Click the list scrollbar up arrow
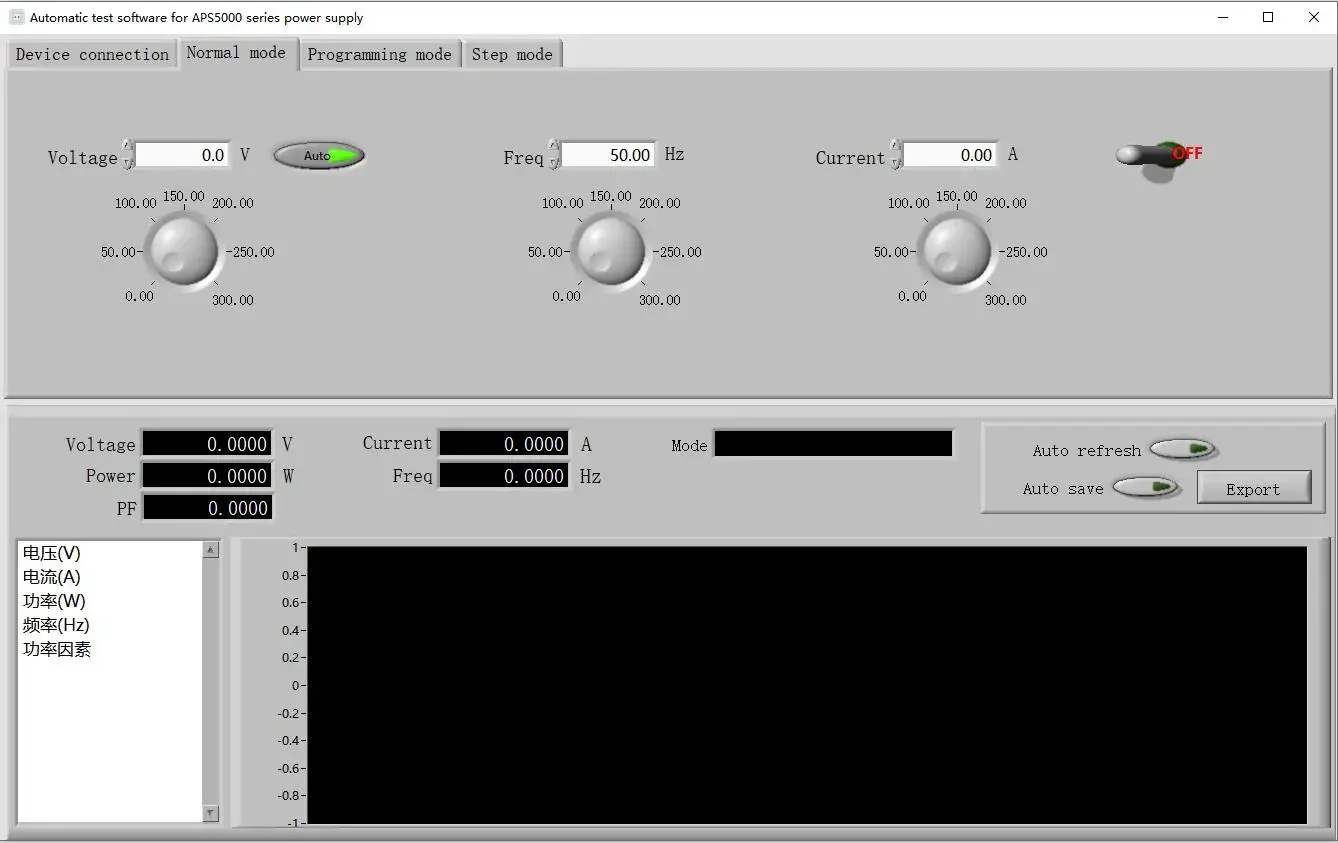 point(210,550)
